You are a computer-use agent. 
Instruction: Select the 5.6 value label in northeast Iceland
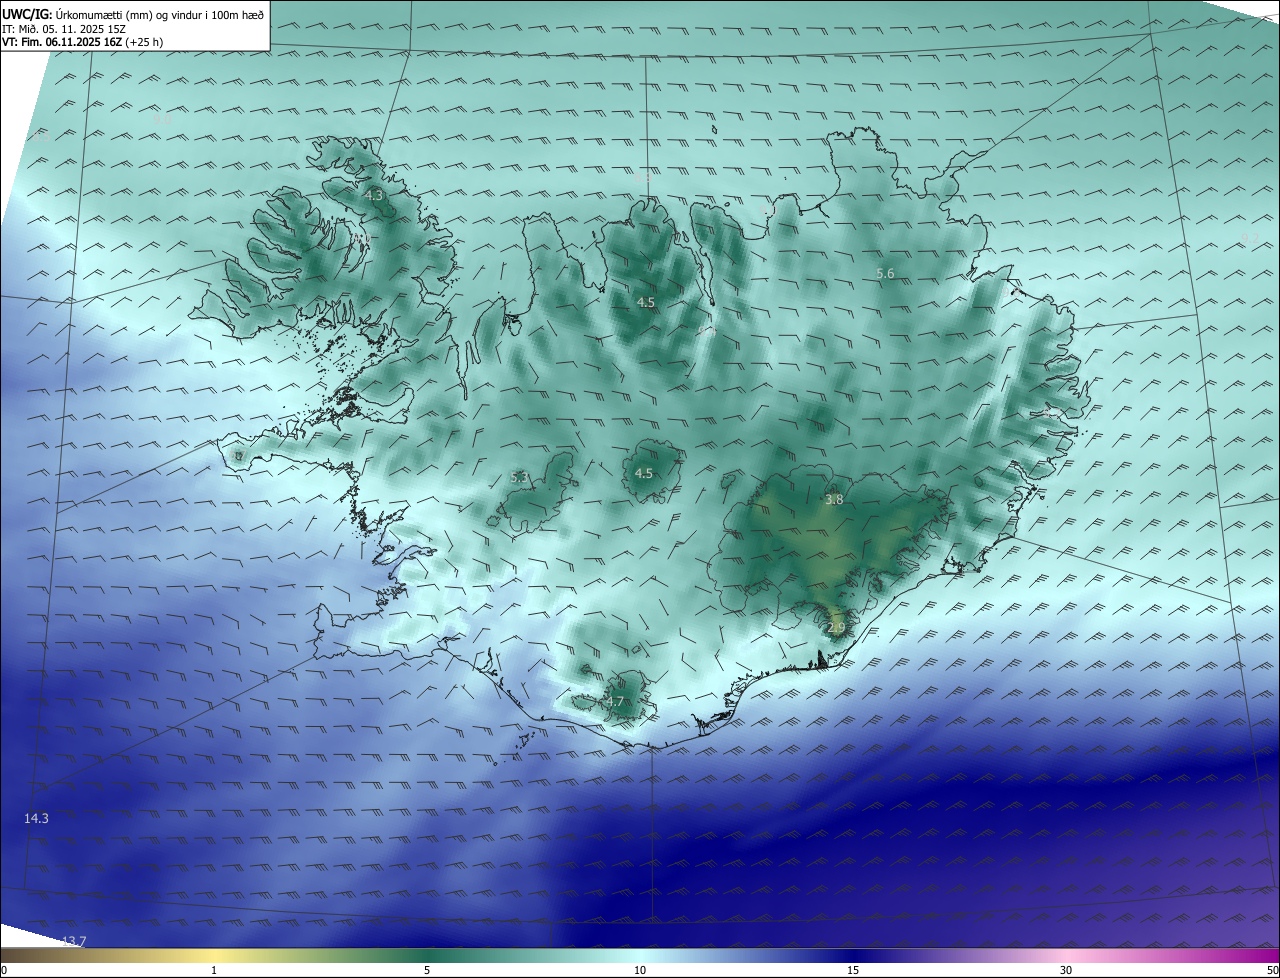pos(885,274)
